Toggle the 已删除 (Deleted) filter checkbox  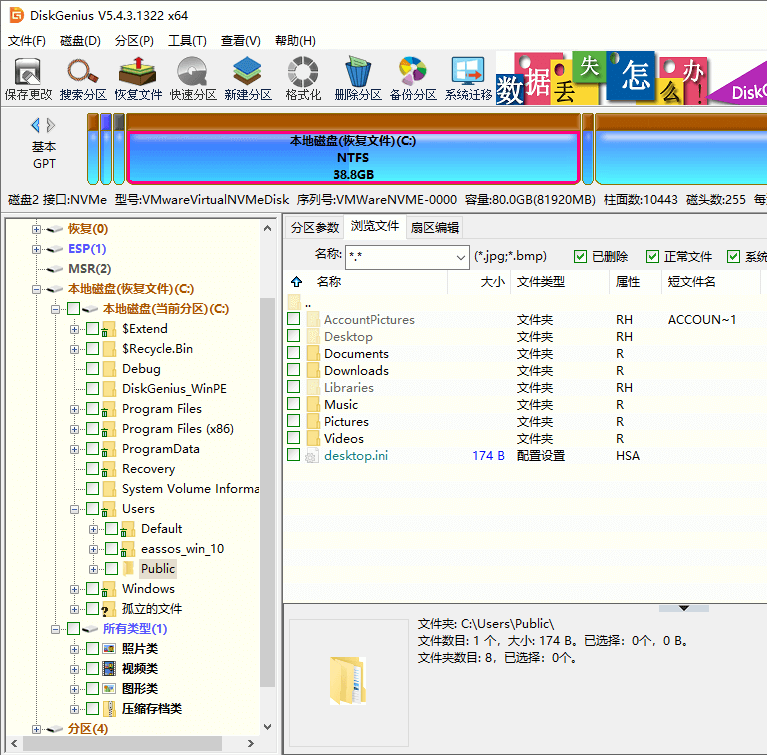(x=581, y=257)
